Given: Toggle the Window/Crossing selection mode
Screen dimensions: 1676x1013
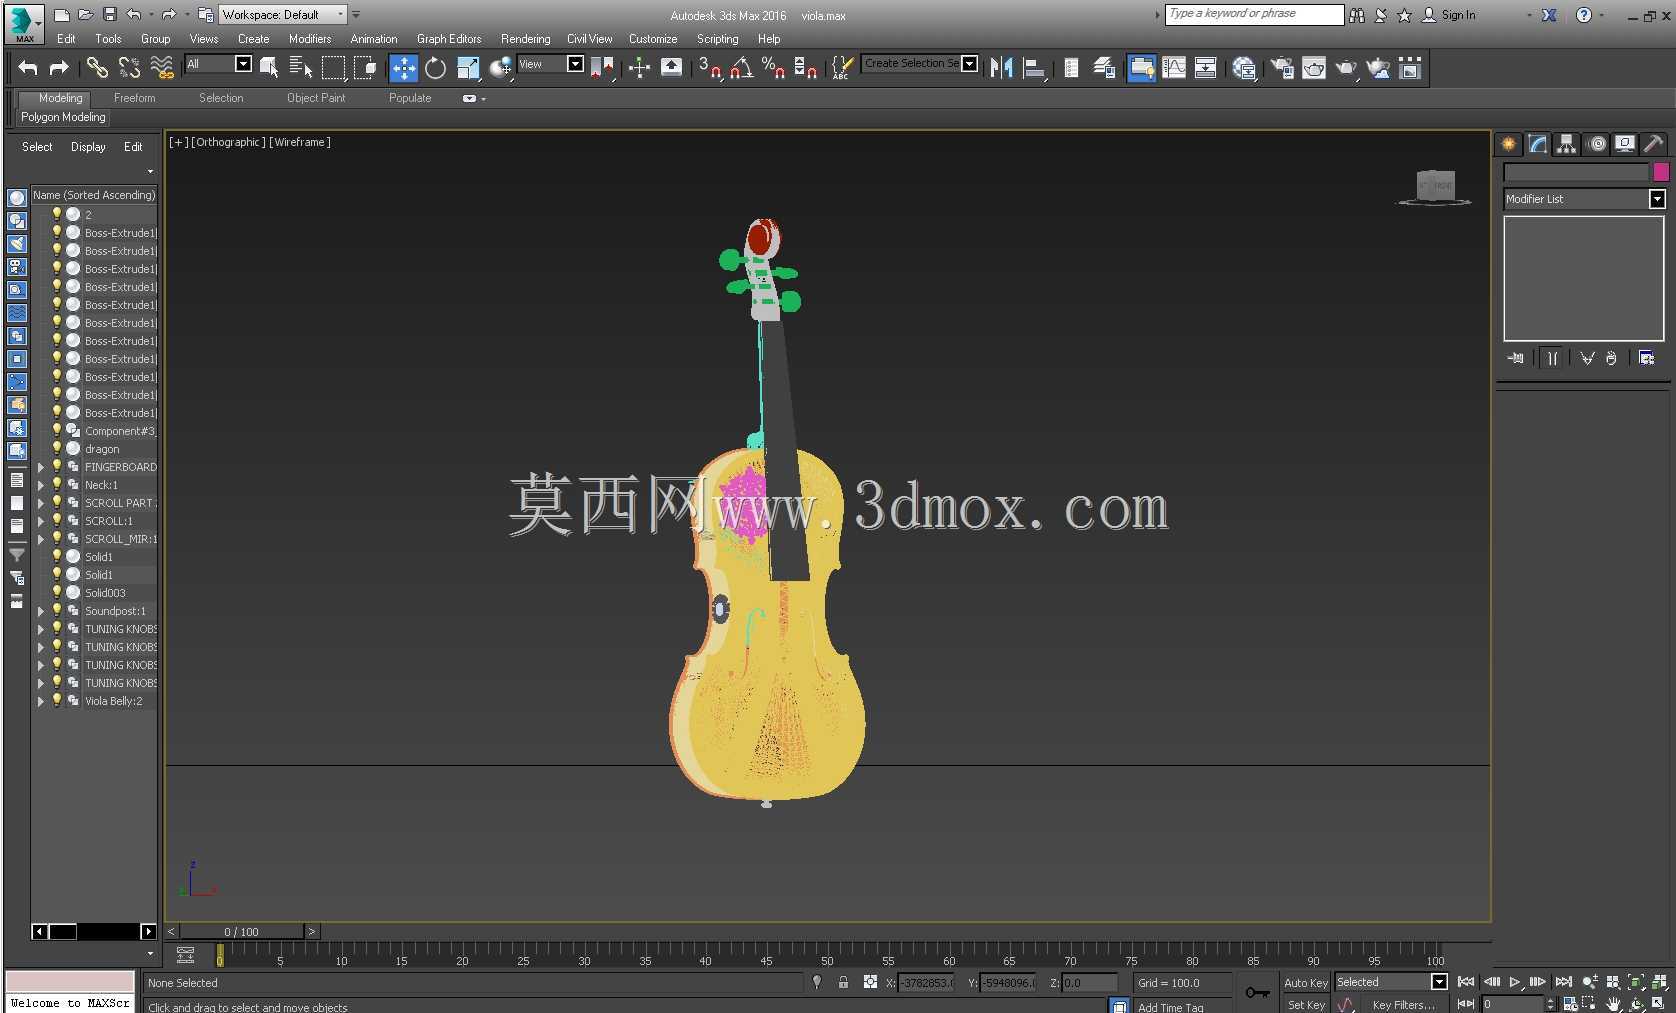Looking at the screenshot, I should (365, 67).
